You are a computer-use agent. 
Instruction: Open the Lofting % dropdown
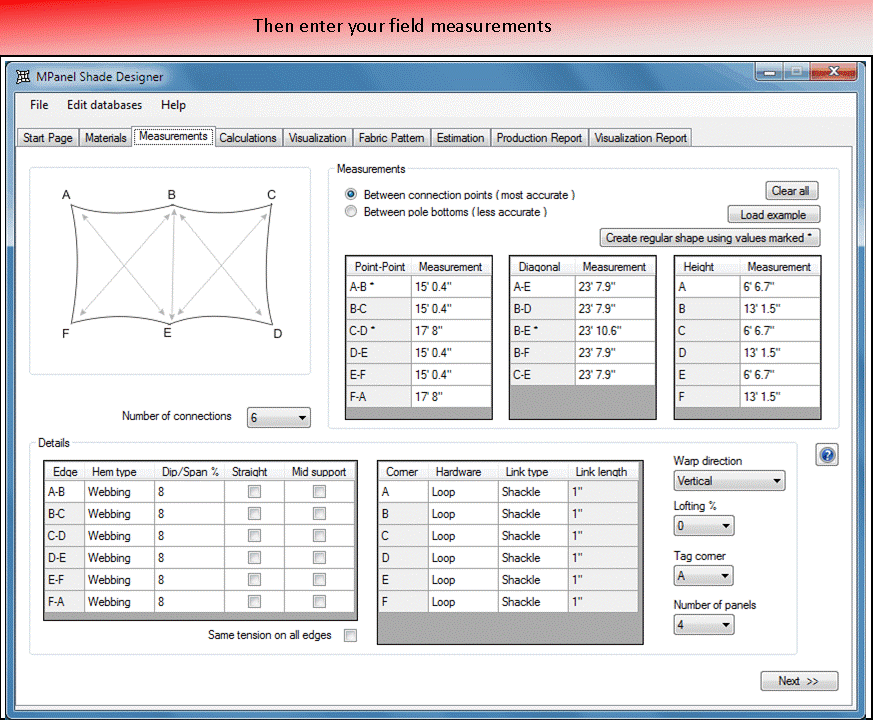(704, 526)
